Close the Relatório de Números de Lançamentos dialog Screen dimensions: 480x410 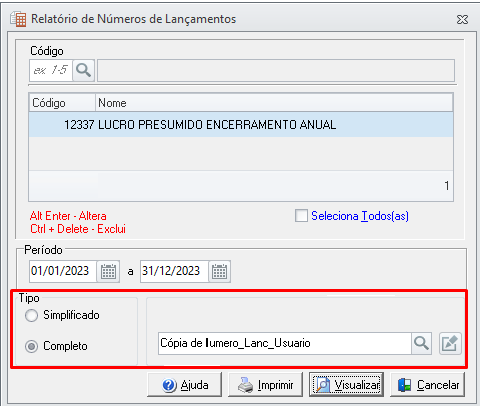pyautogui.click(x=462, y=19)
